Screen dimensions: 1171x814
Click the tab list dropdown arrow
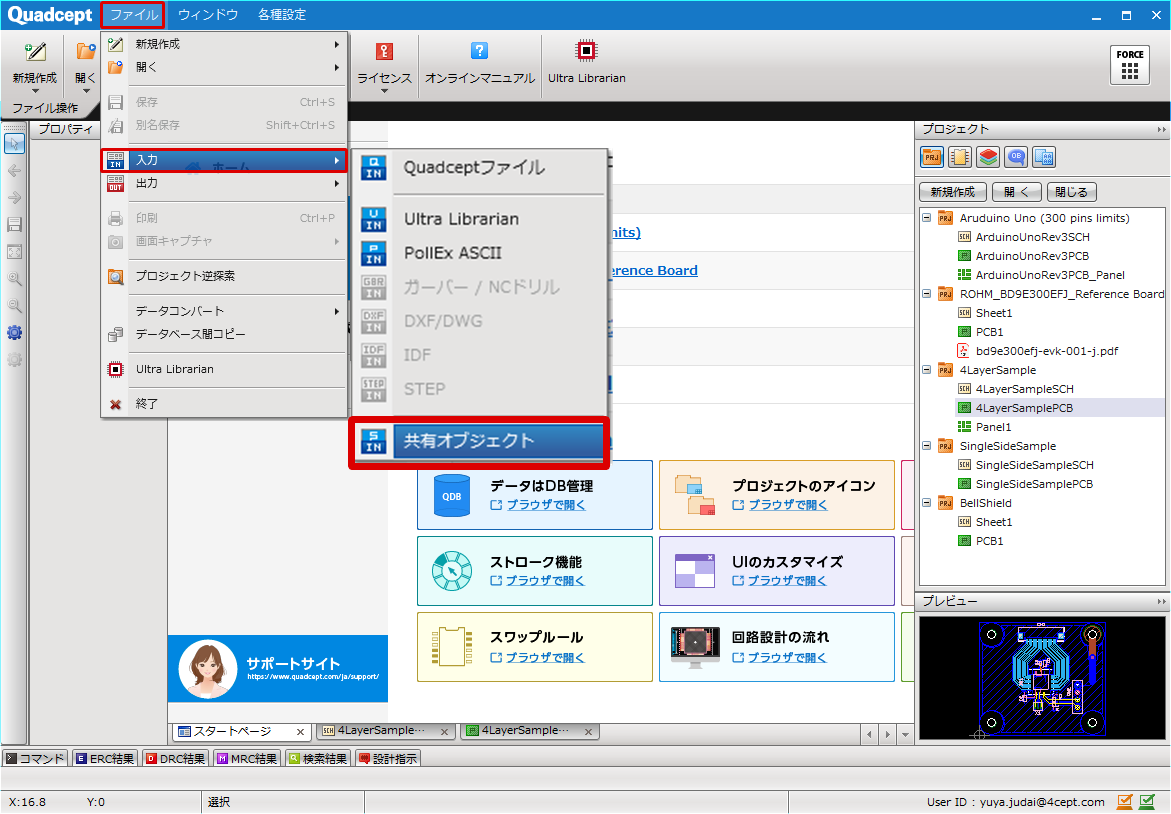pyautogui.click(x=905, y=735)
